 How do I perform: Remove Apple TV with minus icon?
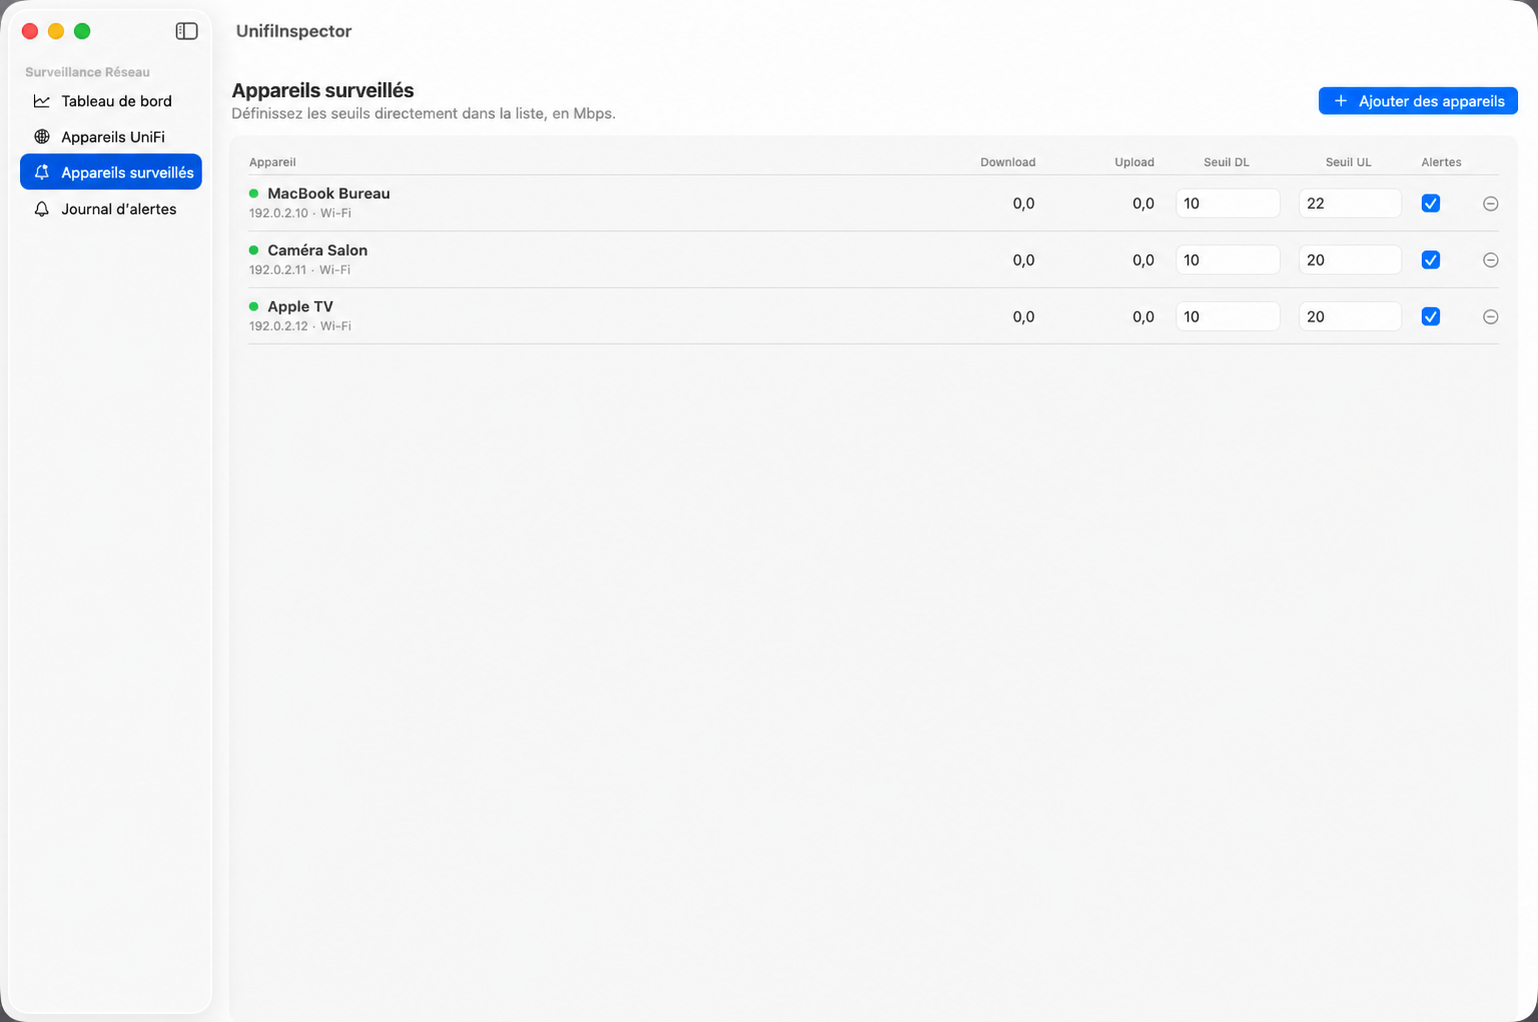click(1490, 317)
